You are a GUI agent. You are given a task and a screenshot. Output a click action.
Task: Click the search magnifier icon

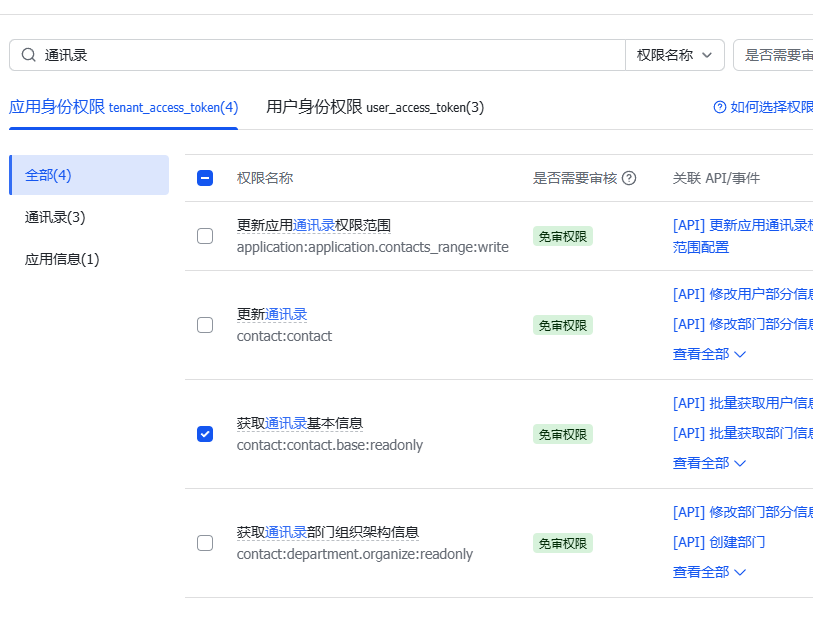pyautogui.click(x=28, y=55)
